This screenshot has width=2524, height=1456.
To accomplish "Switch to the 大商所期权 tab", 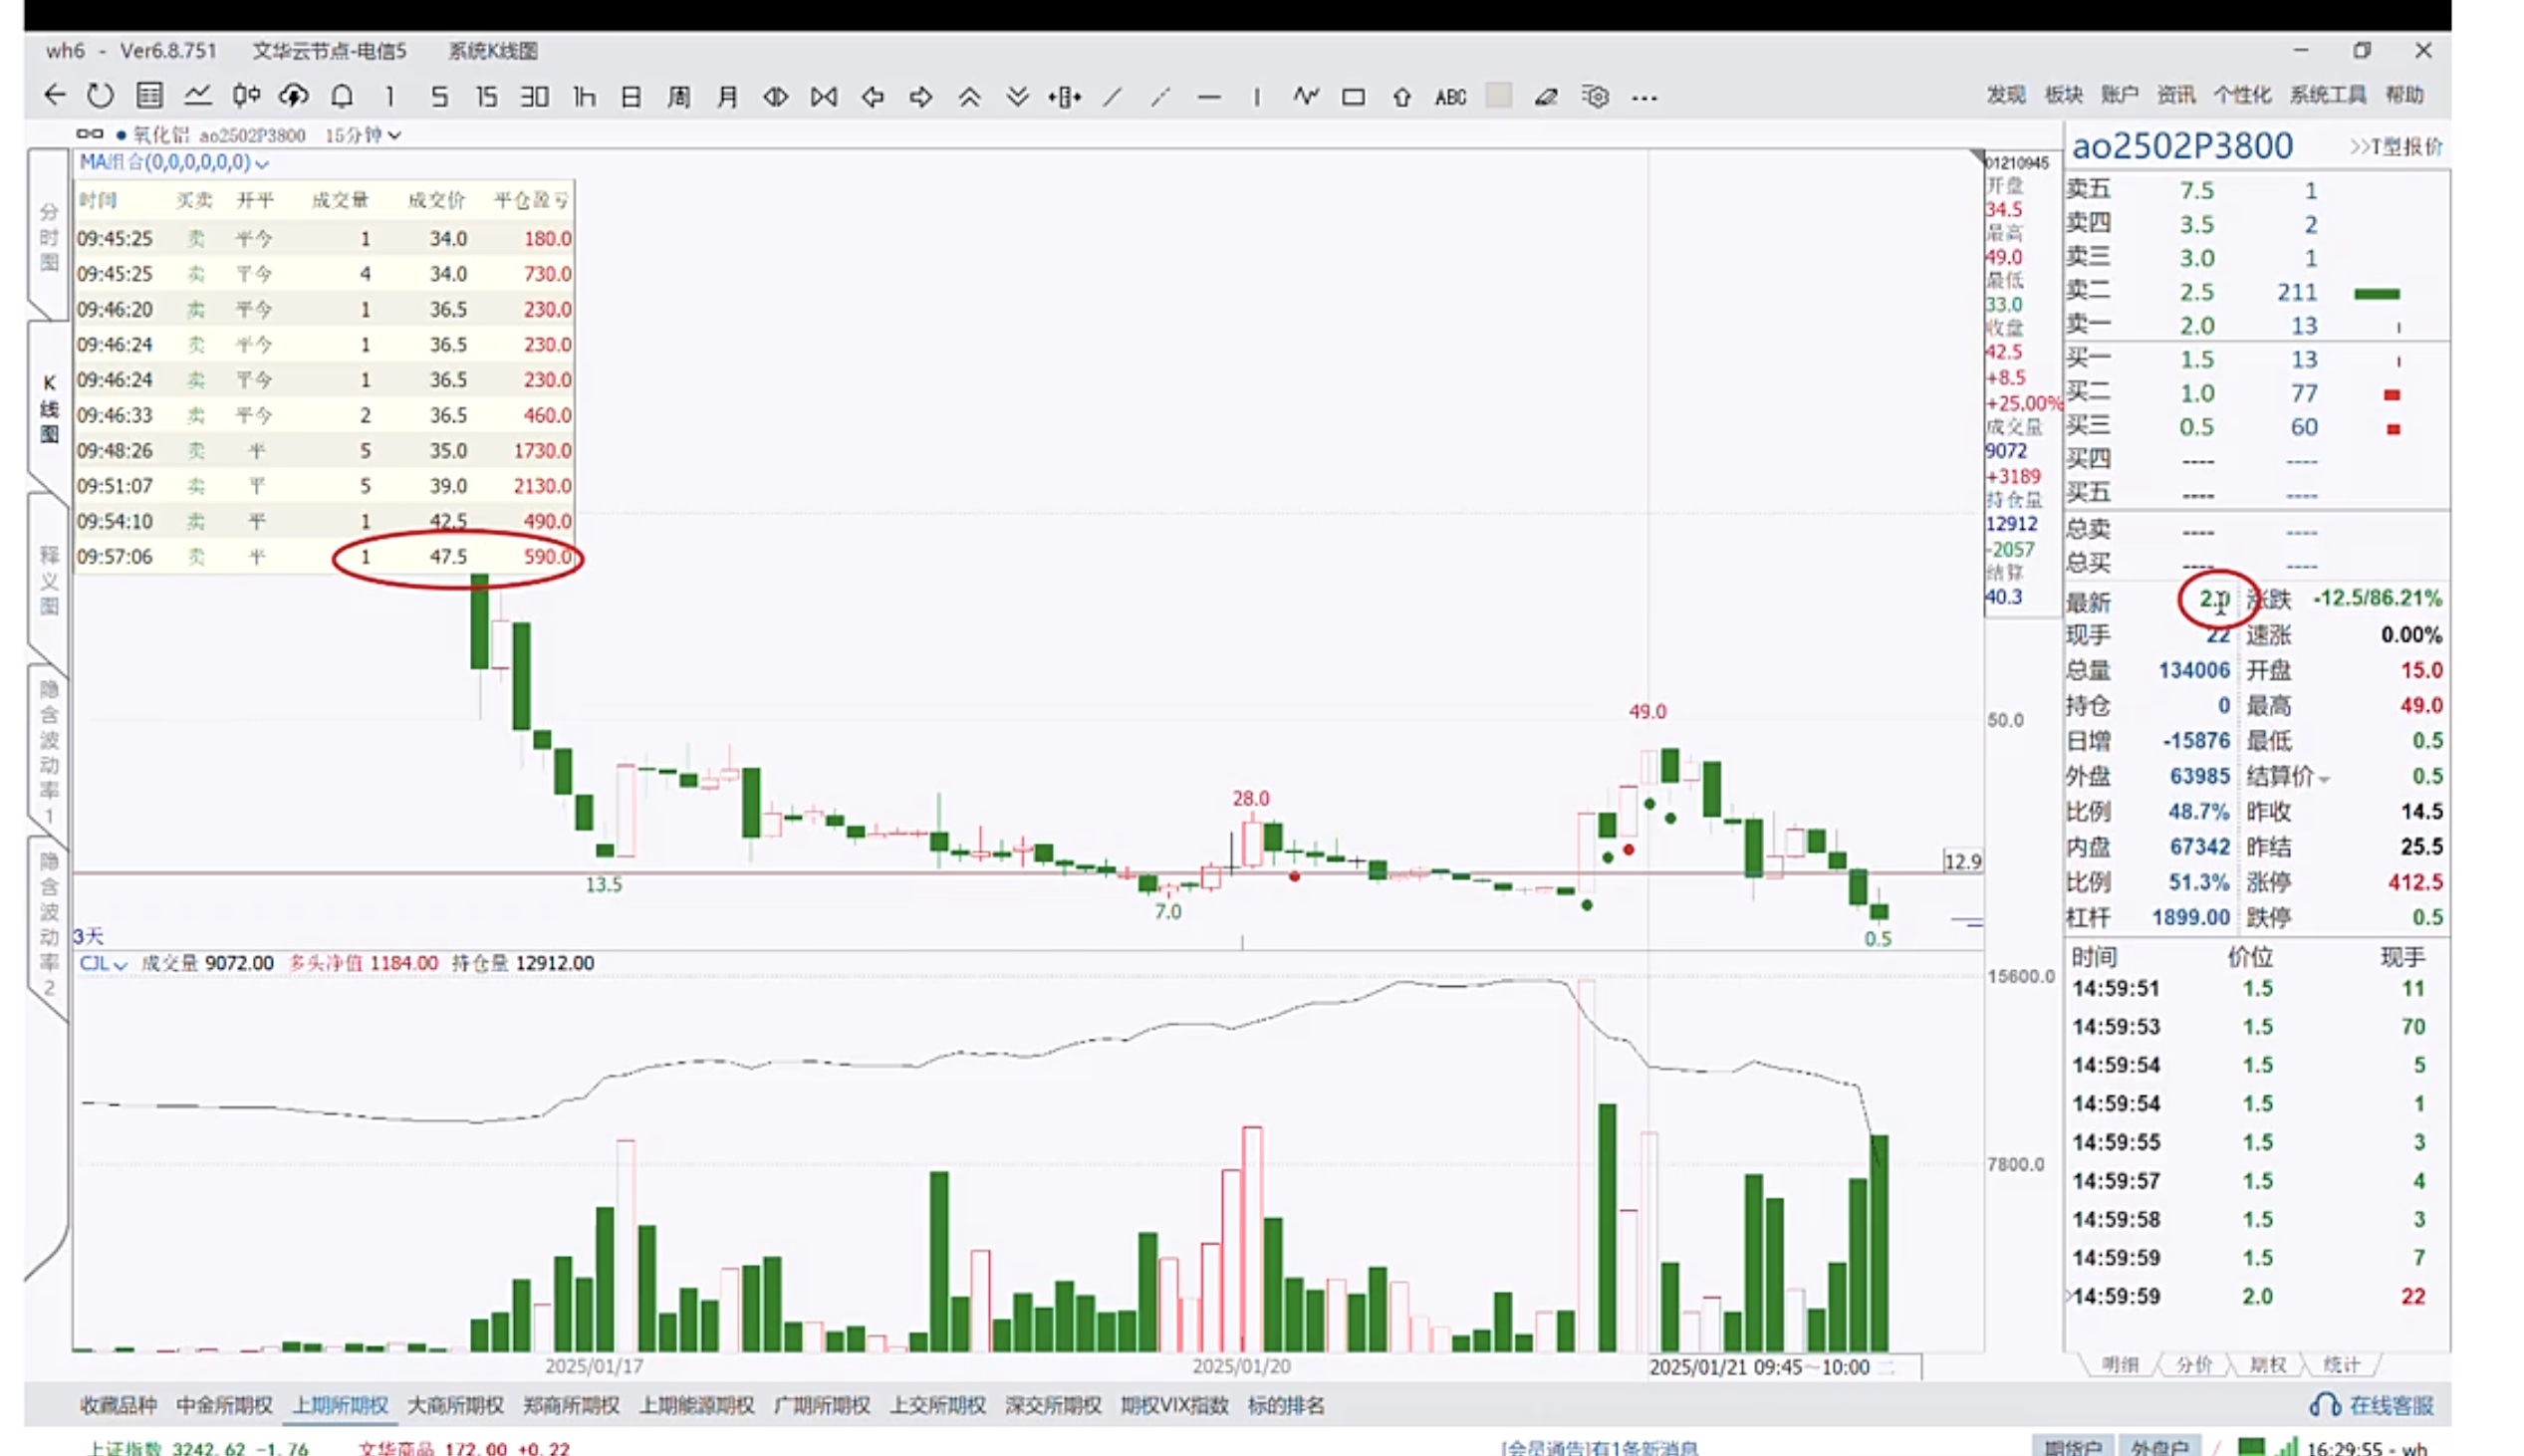I will point(455,1405).
